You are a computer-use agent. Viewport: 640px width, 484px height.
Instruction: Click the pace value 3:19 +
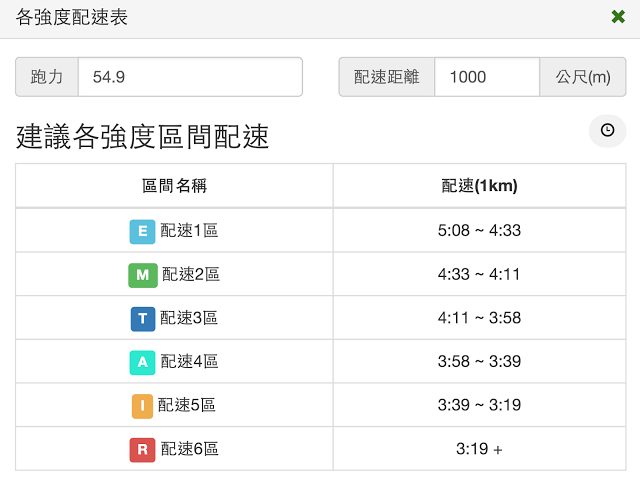[479, 449]
